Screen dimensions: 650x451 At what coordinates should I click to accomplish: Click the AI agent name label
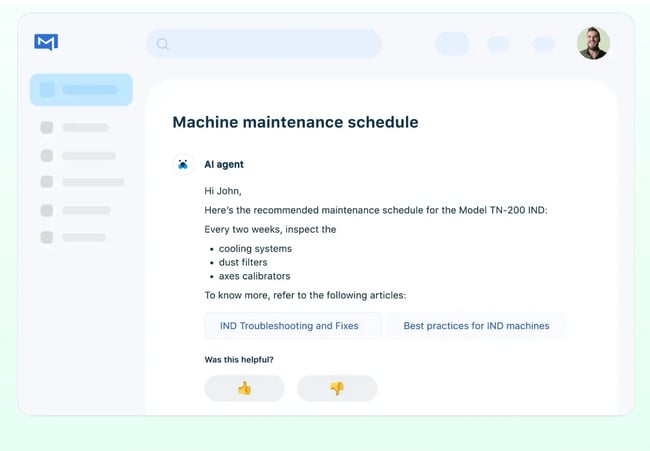[x=224, y=165]
